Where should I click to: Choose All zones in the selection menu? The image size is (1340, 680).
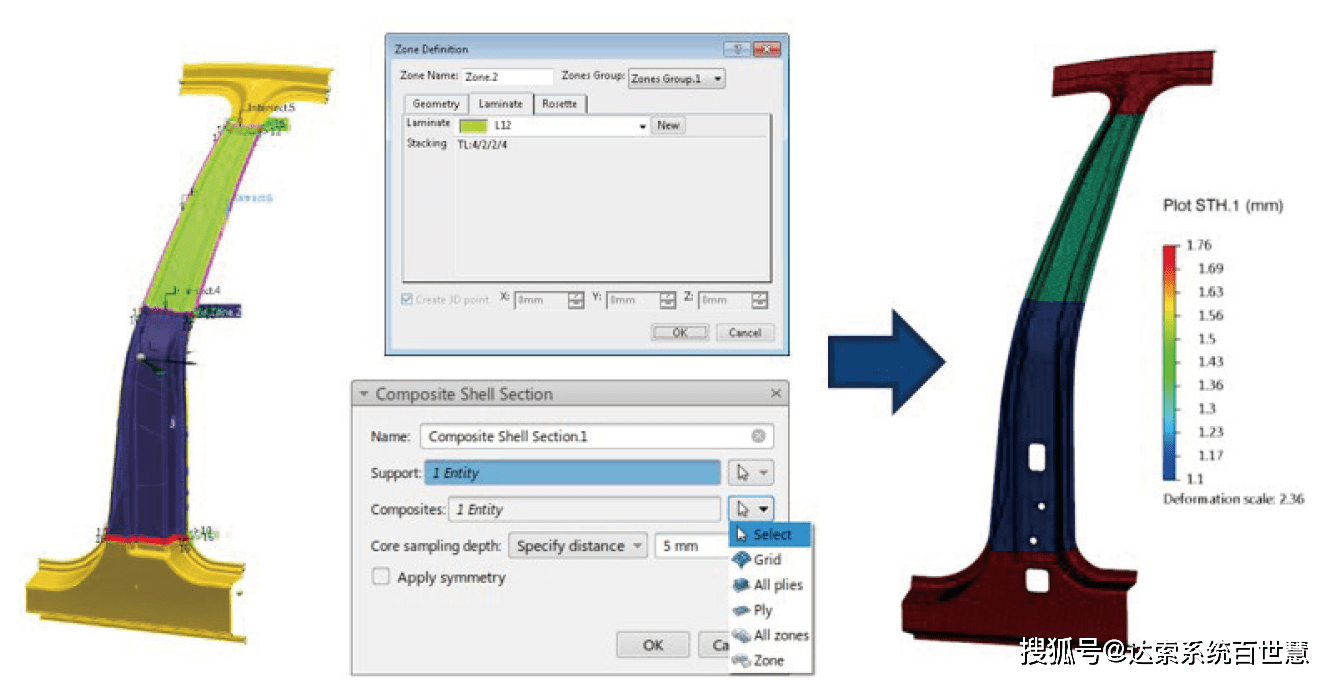click(x=780, y=635)
